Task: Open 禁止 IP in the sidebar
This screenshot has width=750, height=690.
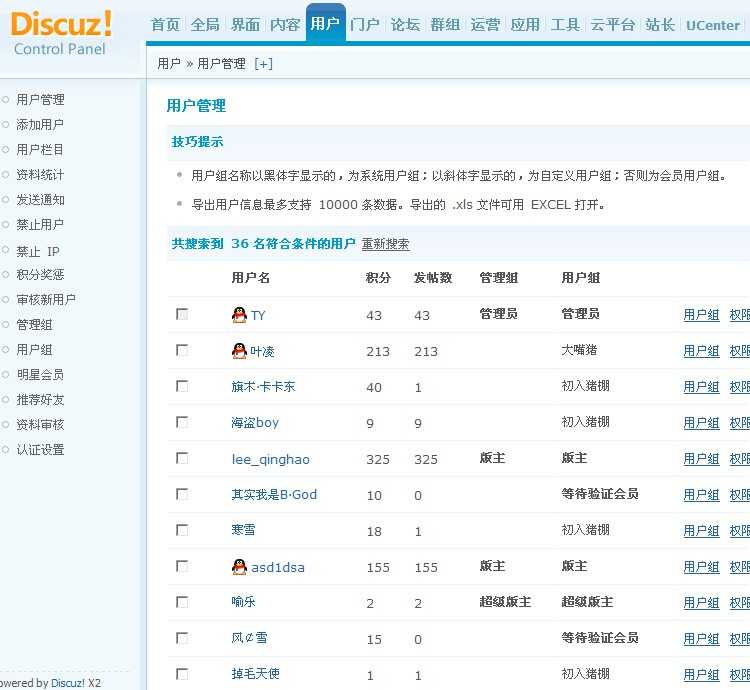Action: coord(38,251)
